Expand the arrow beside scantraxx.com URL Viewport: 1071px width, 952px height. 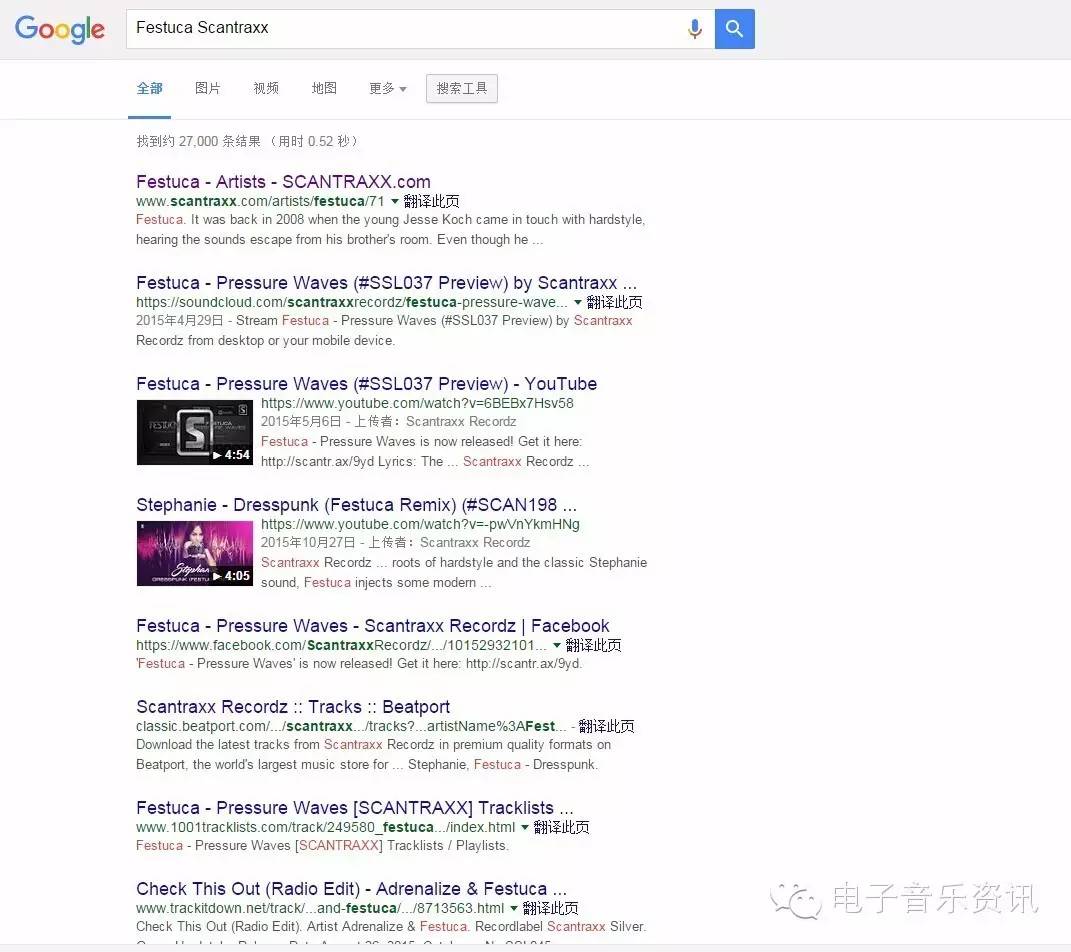[395, 201]
